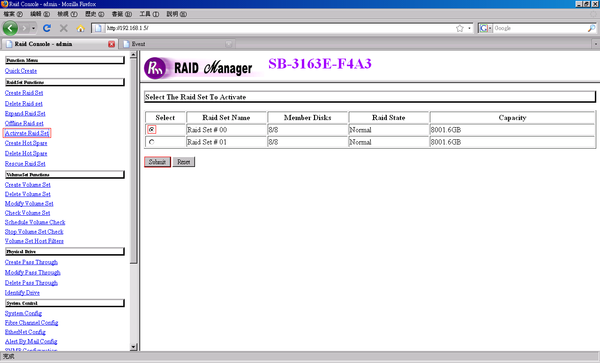Screen dimensions: 600x363
Task: Click the 'SB-3163E-F4A3' model title
Action: click(320, 63)
